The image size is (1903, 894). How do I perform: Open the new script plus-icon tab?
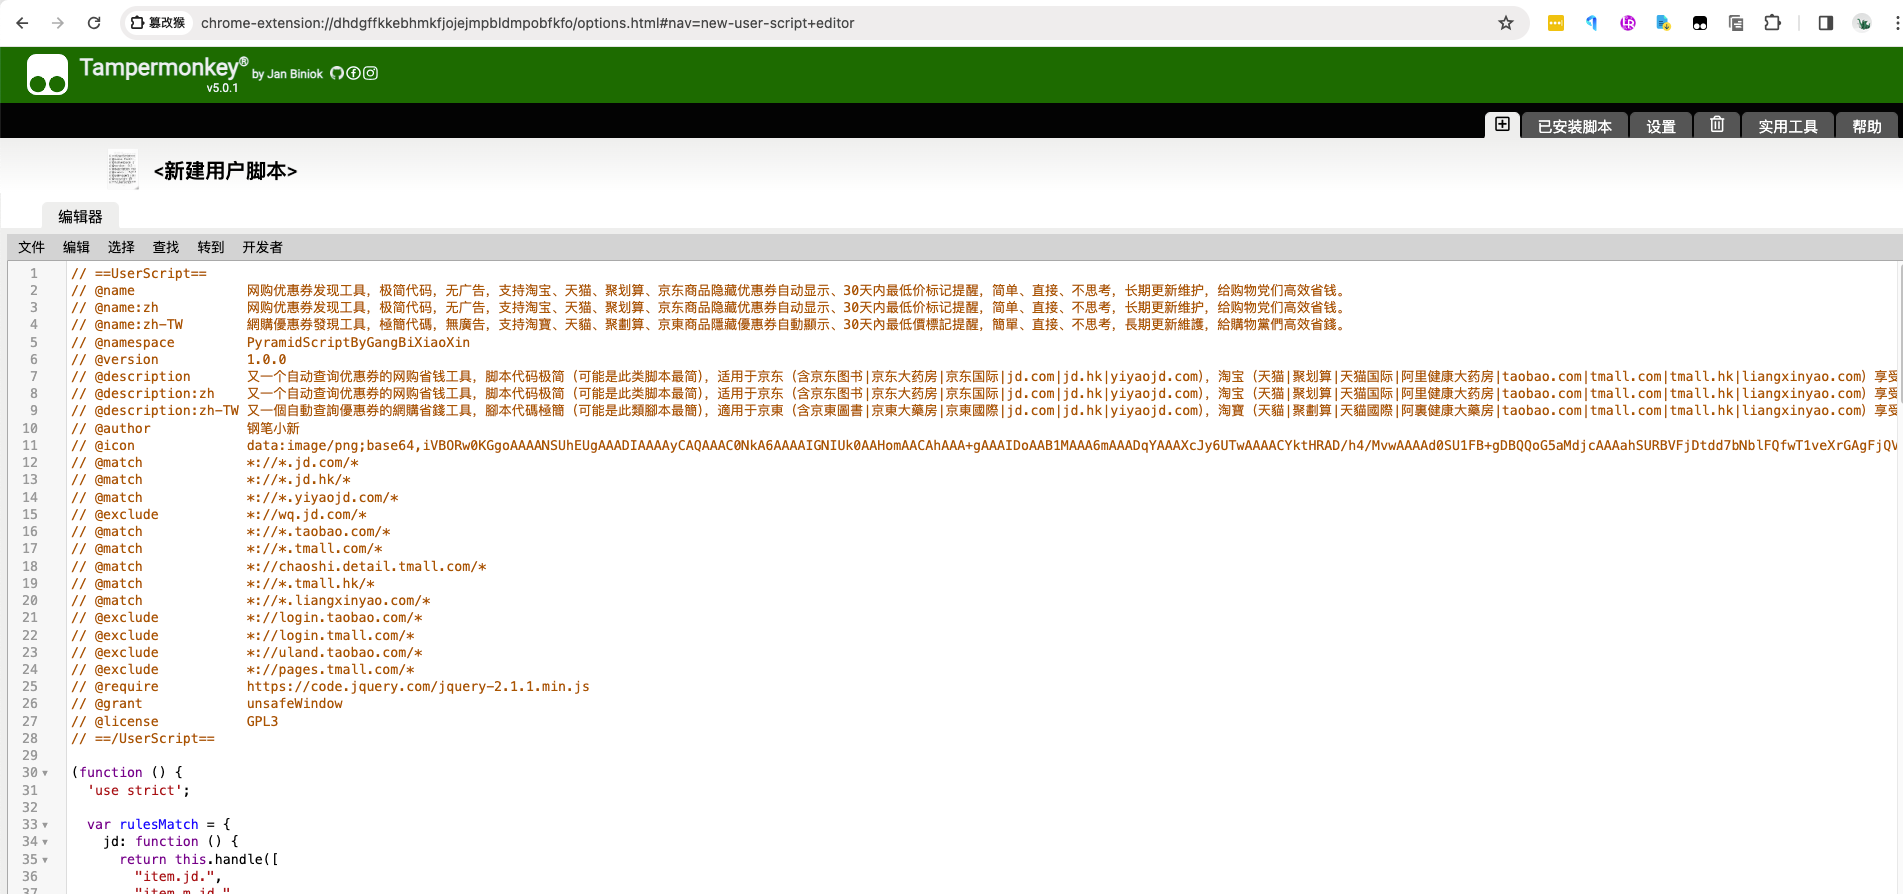coord(1502,125)
